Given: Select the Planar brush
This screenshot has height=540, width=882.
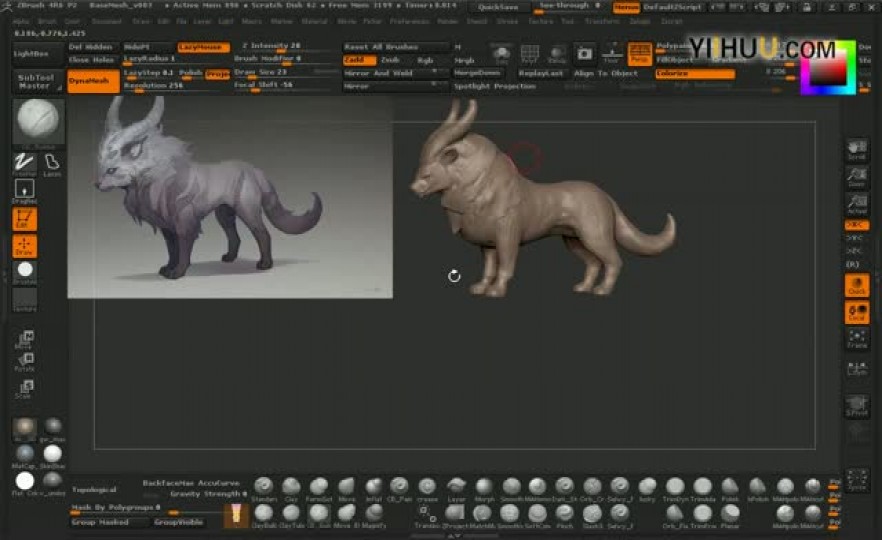Looking at the screenshot, I should tap(730, 516).
